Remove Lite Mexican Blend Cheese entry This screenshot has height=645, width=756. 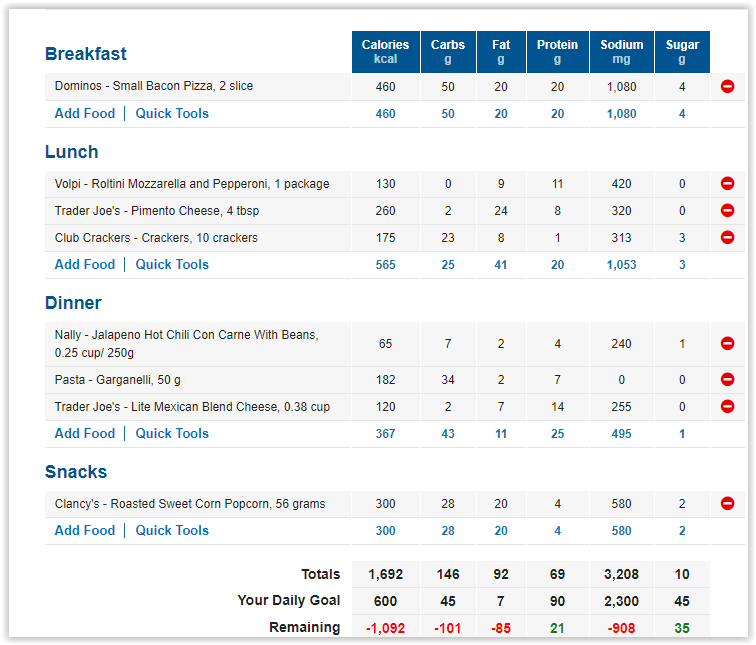(x=727, y=407)
